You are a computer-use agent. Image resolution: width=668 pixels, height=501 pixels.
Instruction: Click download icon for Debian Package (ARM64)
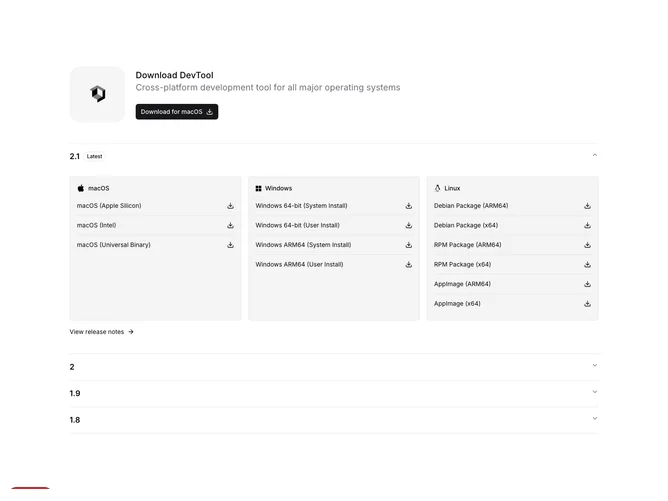587,206
